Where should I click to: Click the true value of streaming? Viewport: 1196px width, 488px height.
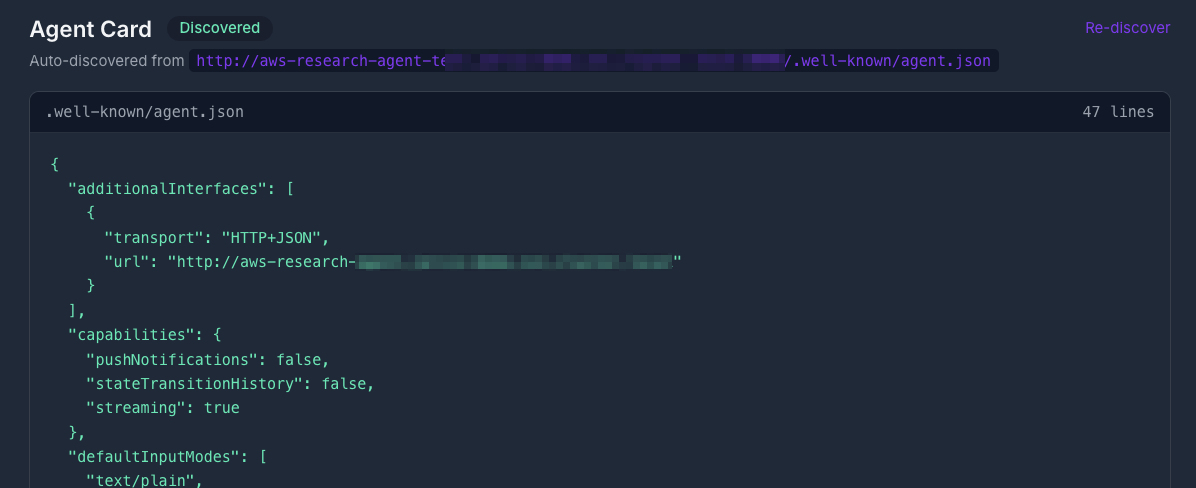[x=221, y=408]
